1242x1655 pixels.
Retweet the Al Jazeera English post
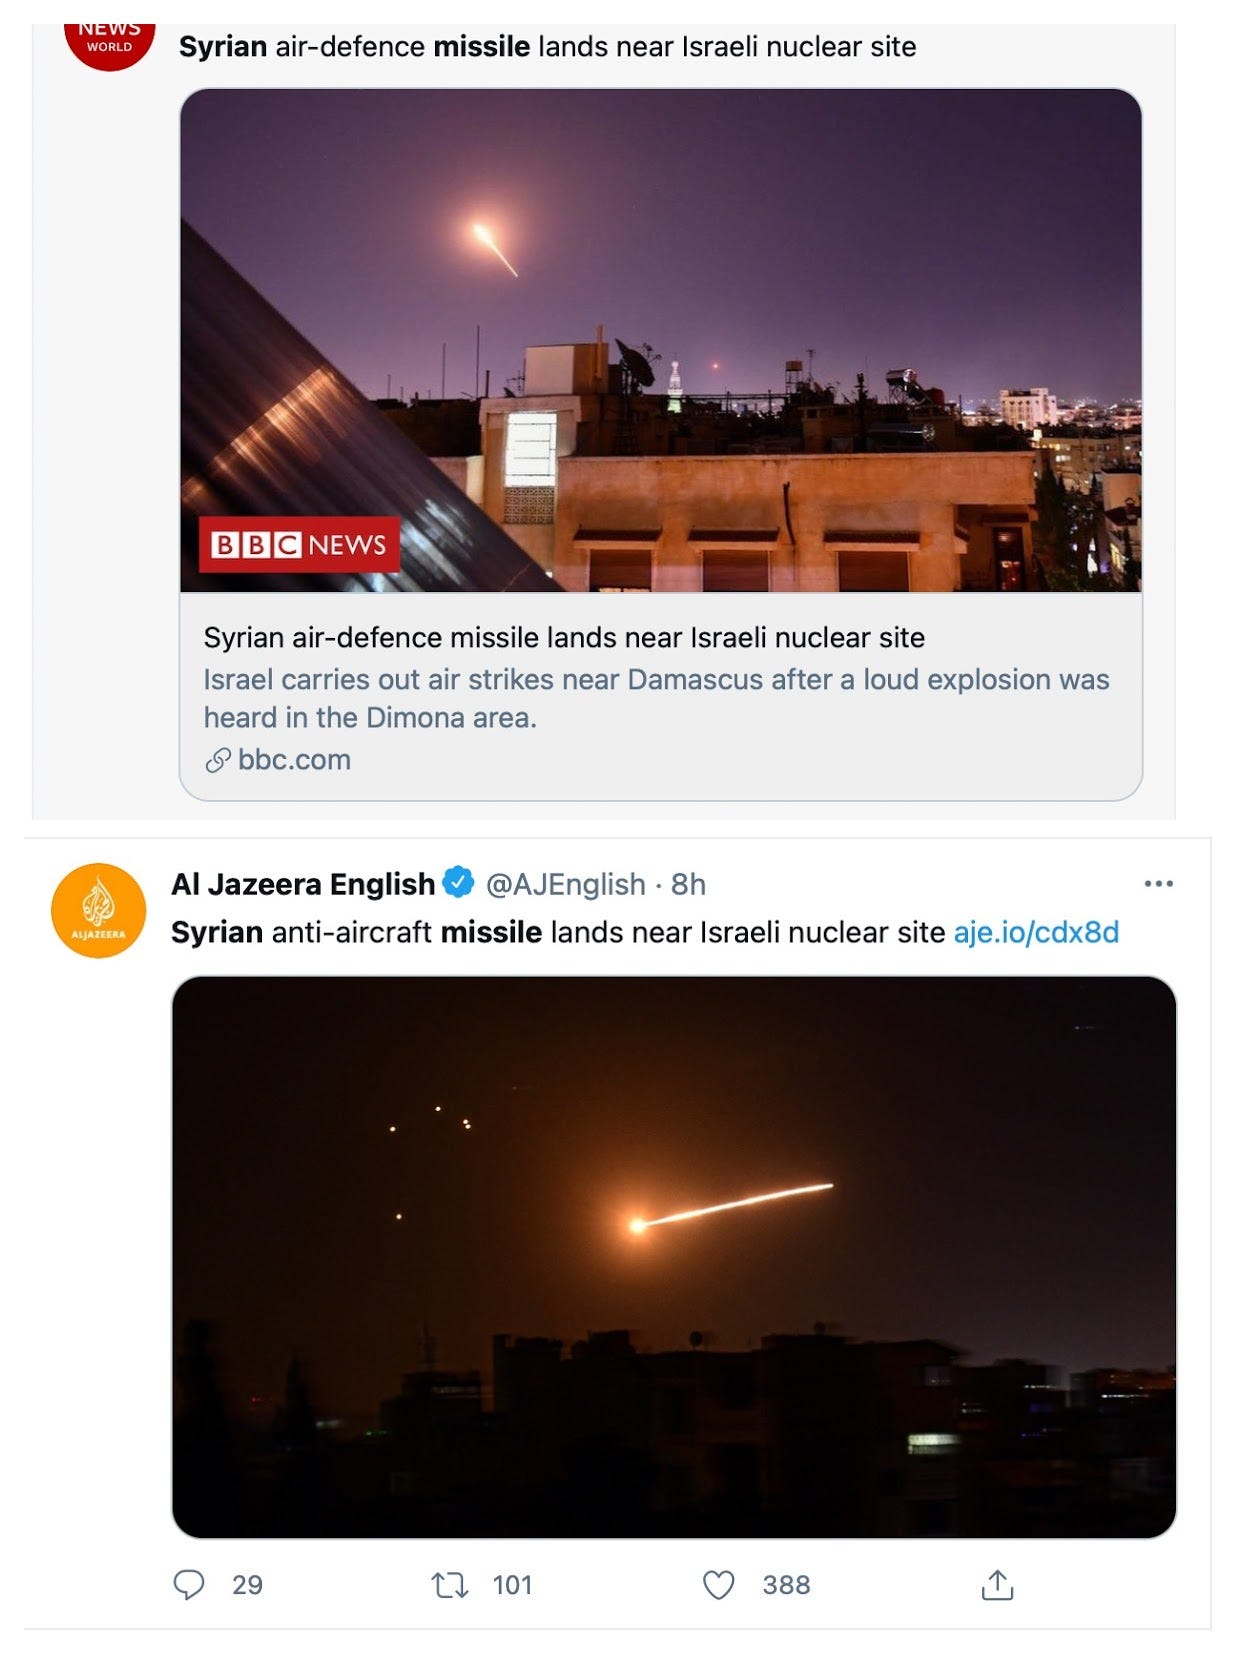click(450, 1584)
